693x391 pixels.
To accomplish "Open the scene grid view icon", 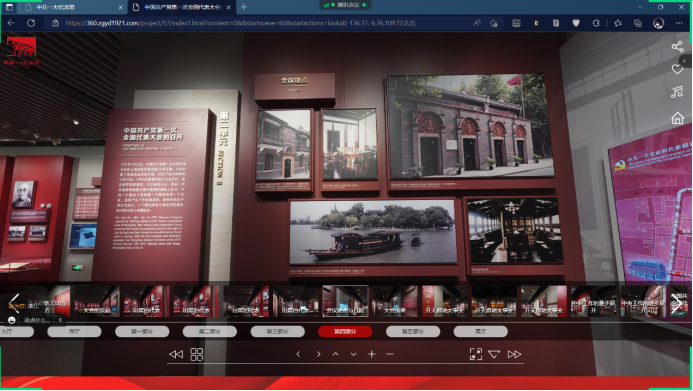I will [197, 354].
